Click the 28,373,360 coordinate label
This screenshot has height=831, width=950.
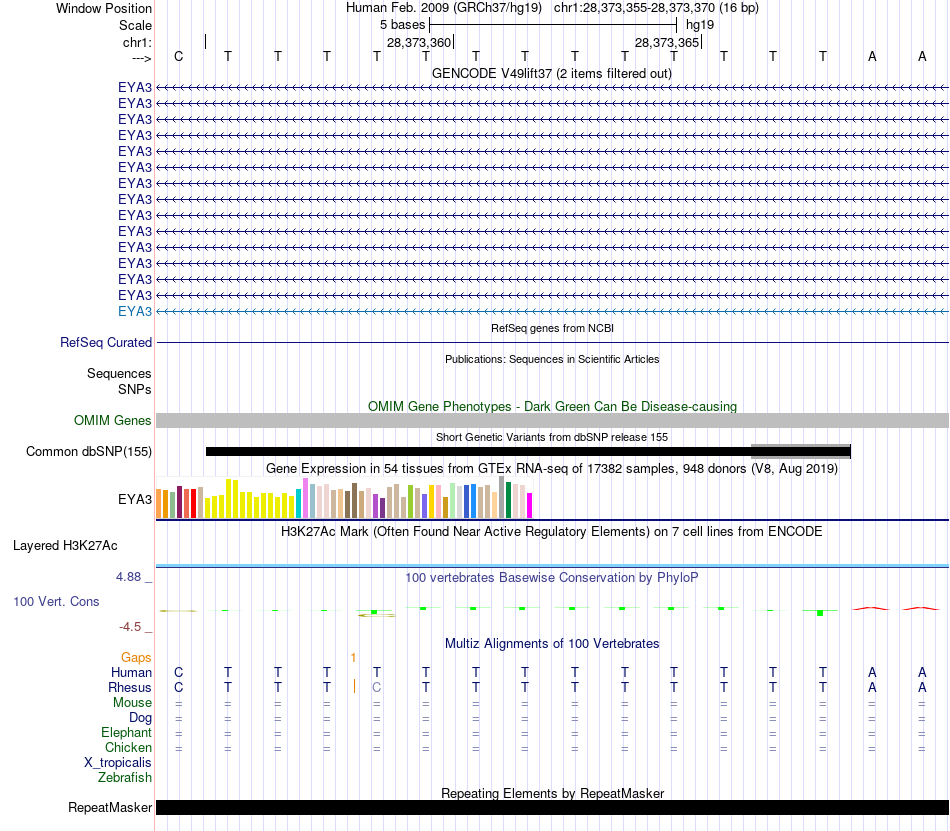click(x=419, y=42)
